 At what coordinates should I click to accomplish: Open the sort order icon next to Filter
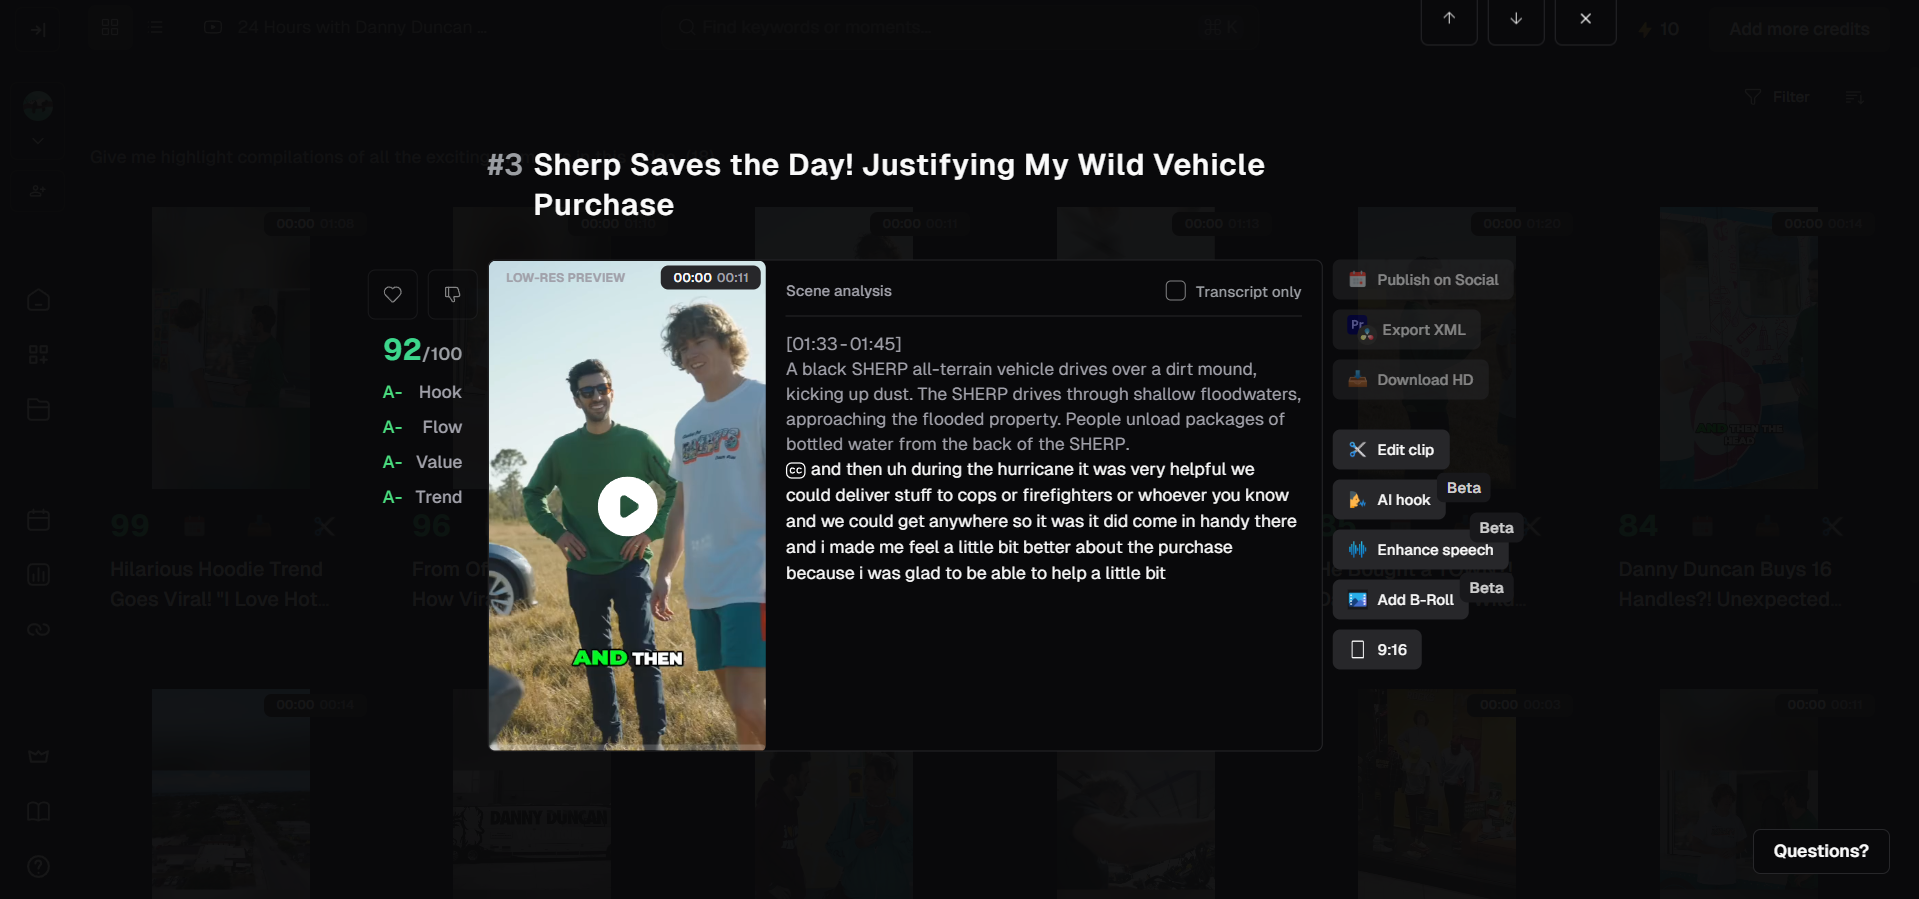(1855, 97)
